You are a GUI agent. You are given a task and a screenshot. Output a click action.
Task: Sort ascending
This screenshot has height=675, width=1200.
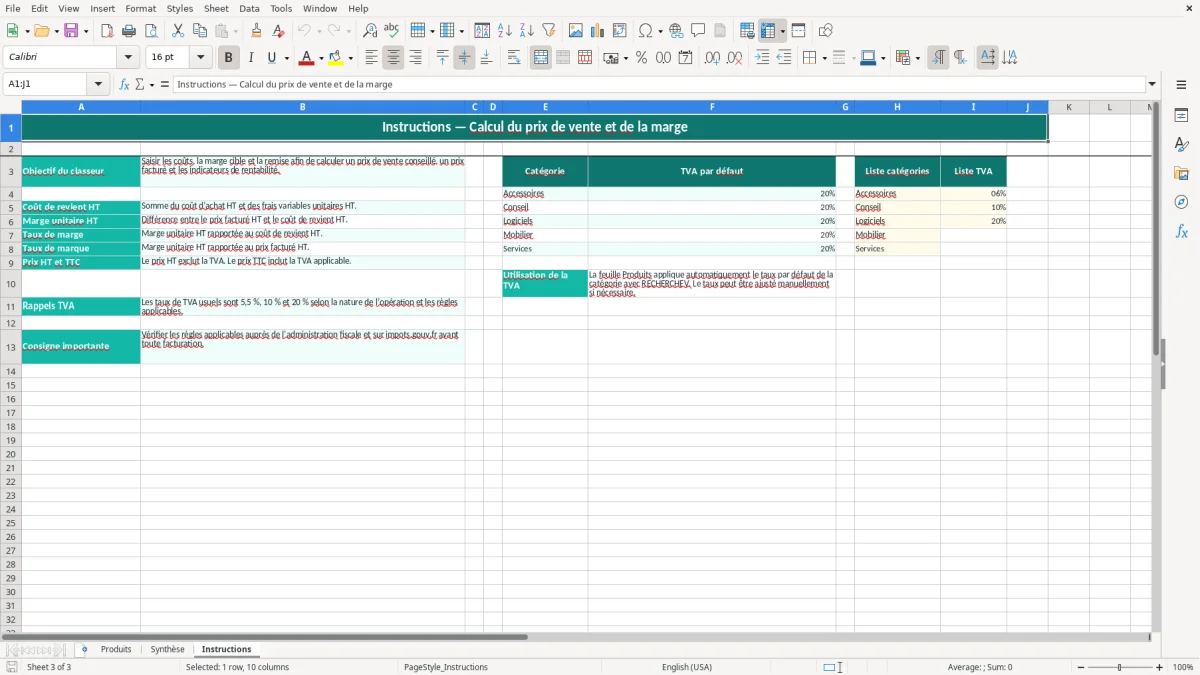point(504,31)
